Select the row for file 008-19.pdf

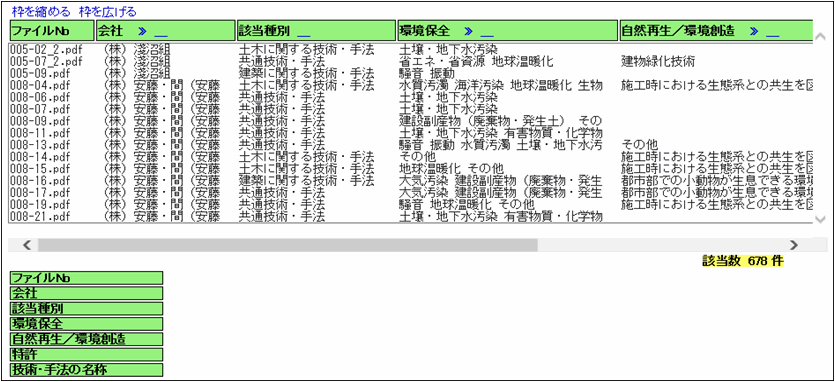[x=411, y=204]
